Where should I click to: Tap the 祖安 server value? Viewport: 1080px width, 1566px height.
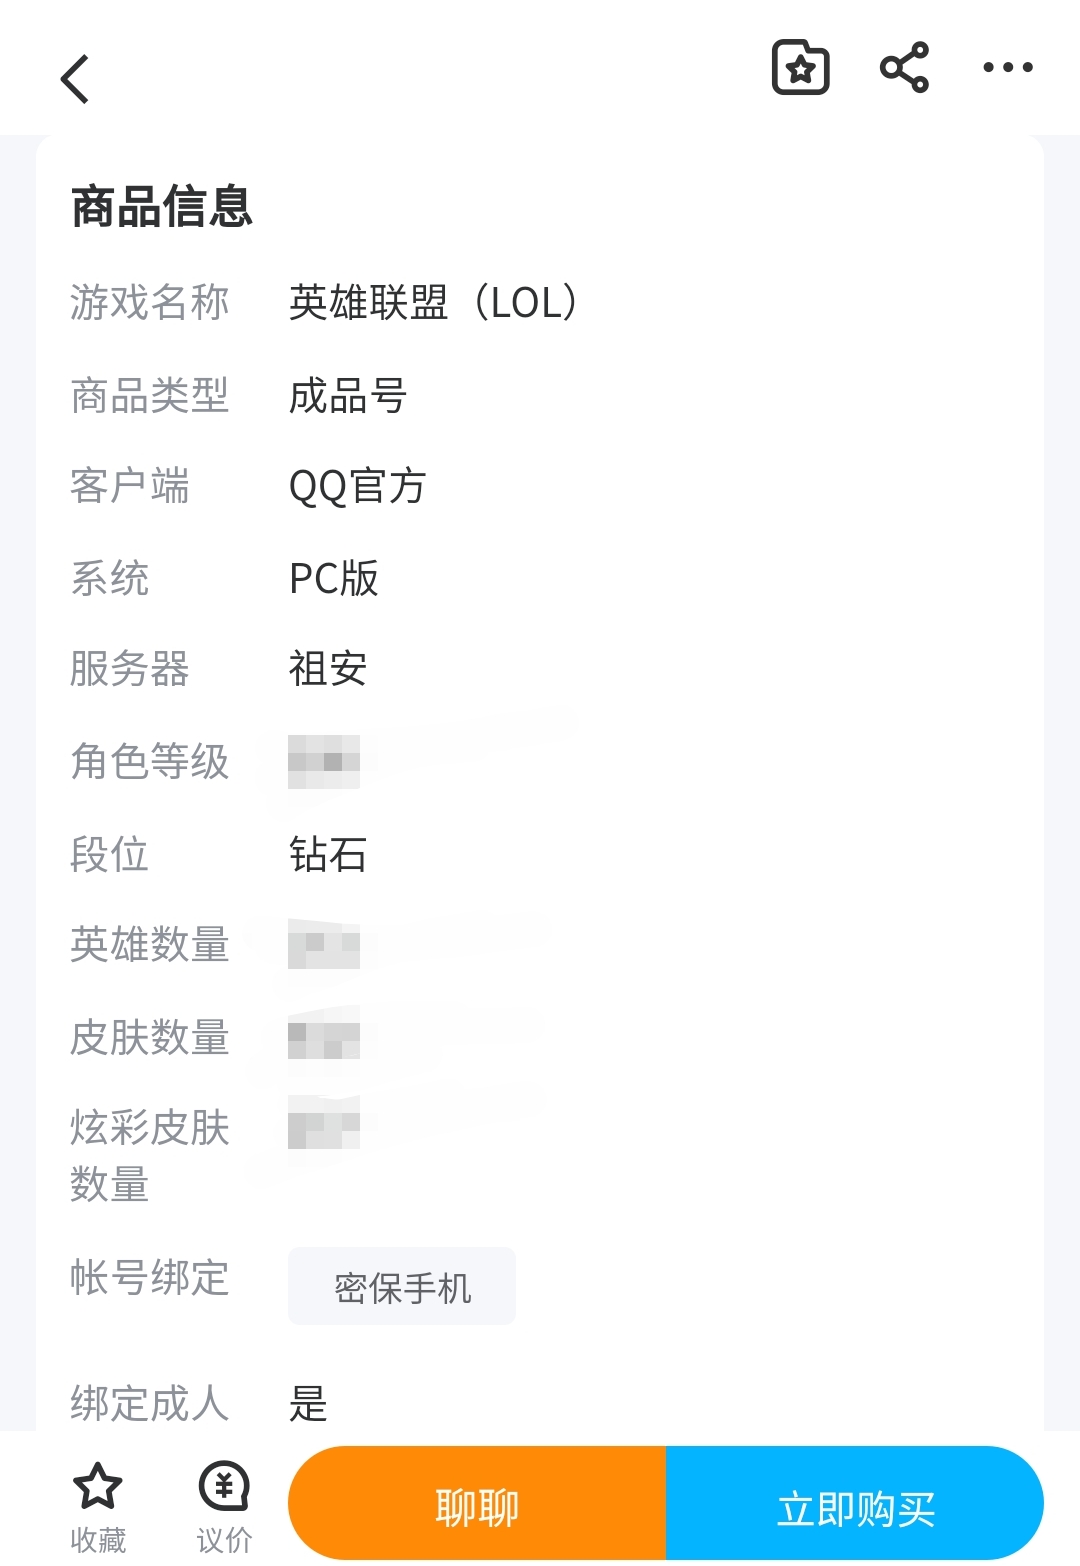pyautogui.click(x=328, y=669)
